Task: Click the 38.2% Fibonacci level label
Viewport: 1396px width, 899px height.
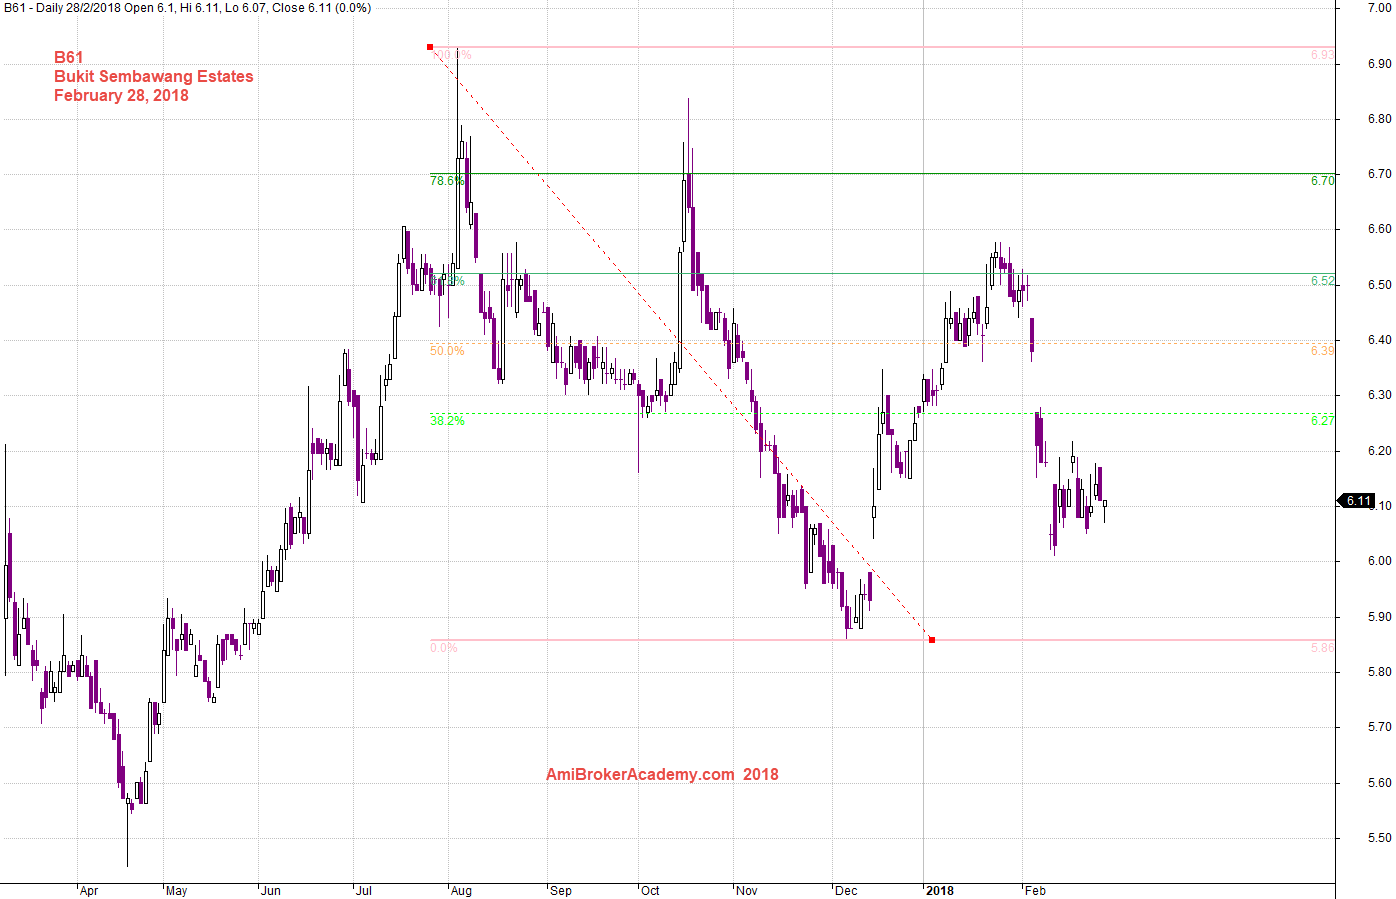Action: (447, 421)
